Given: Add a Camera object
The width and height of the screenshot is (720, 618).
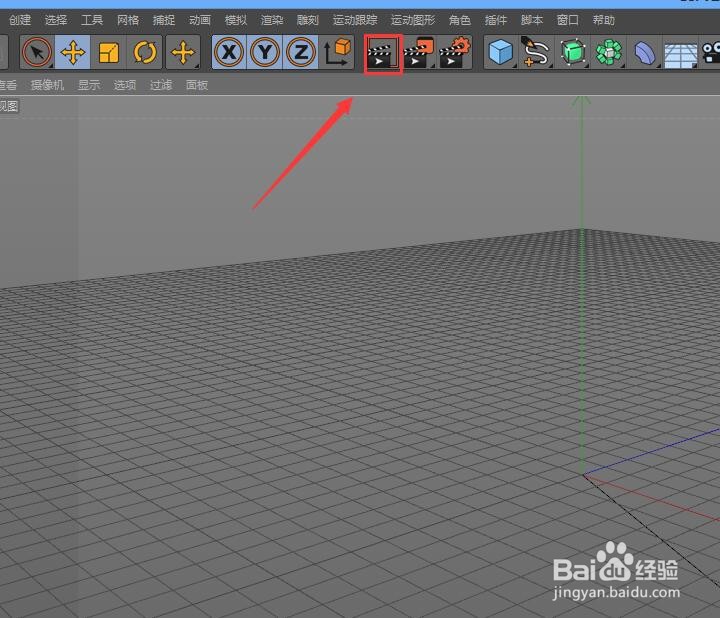Looking at the screenshot, I should coord(710,52).
